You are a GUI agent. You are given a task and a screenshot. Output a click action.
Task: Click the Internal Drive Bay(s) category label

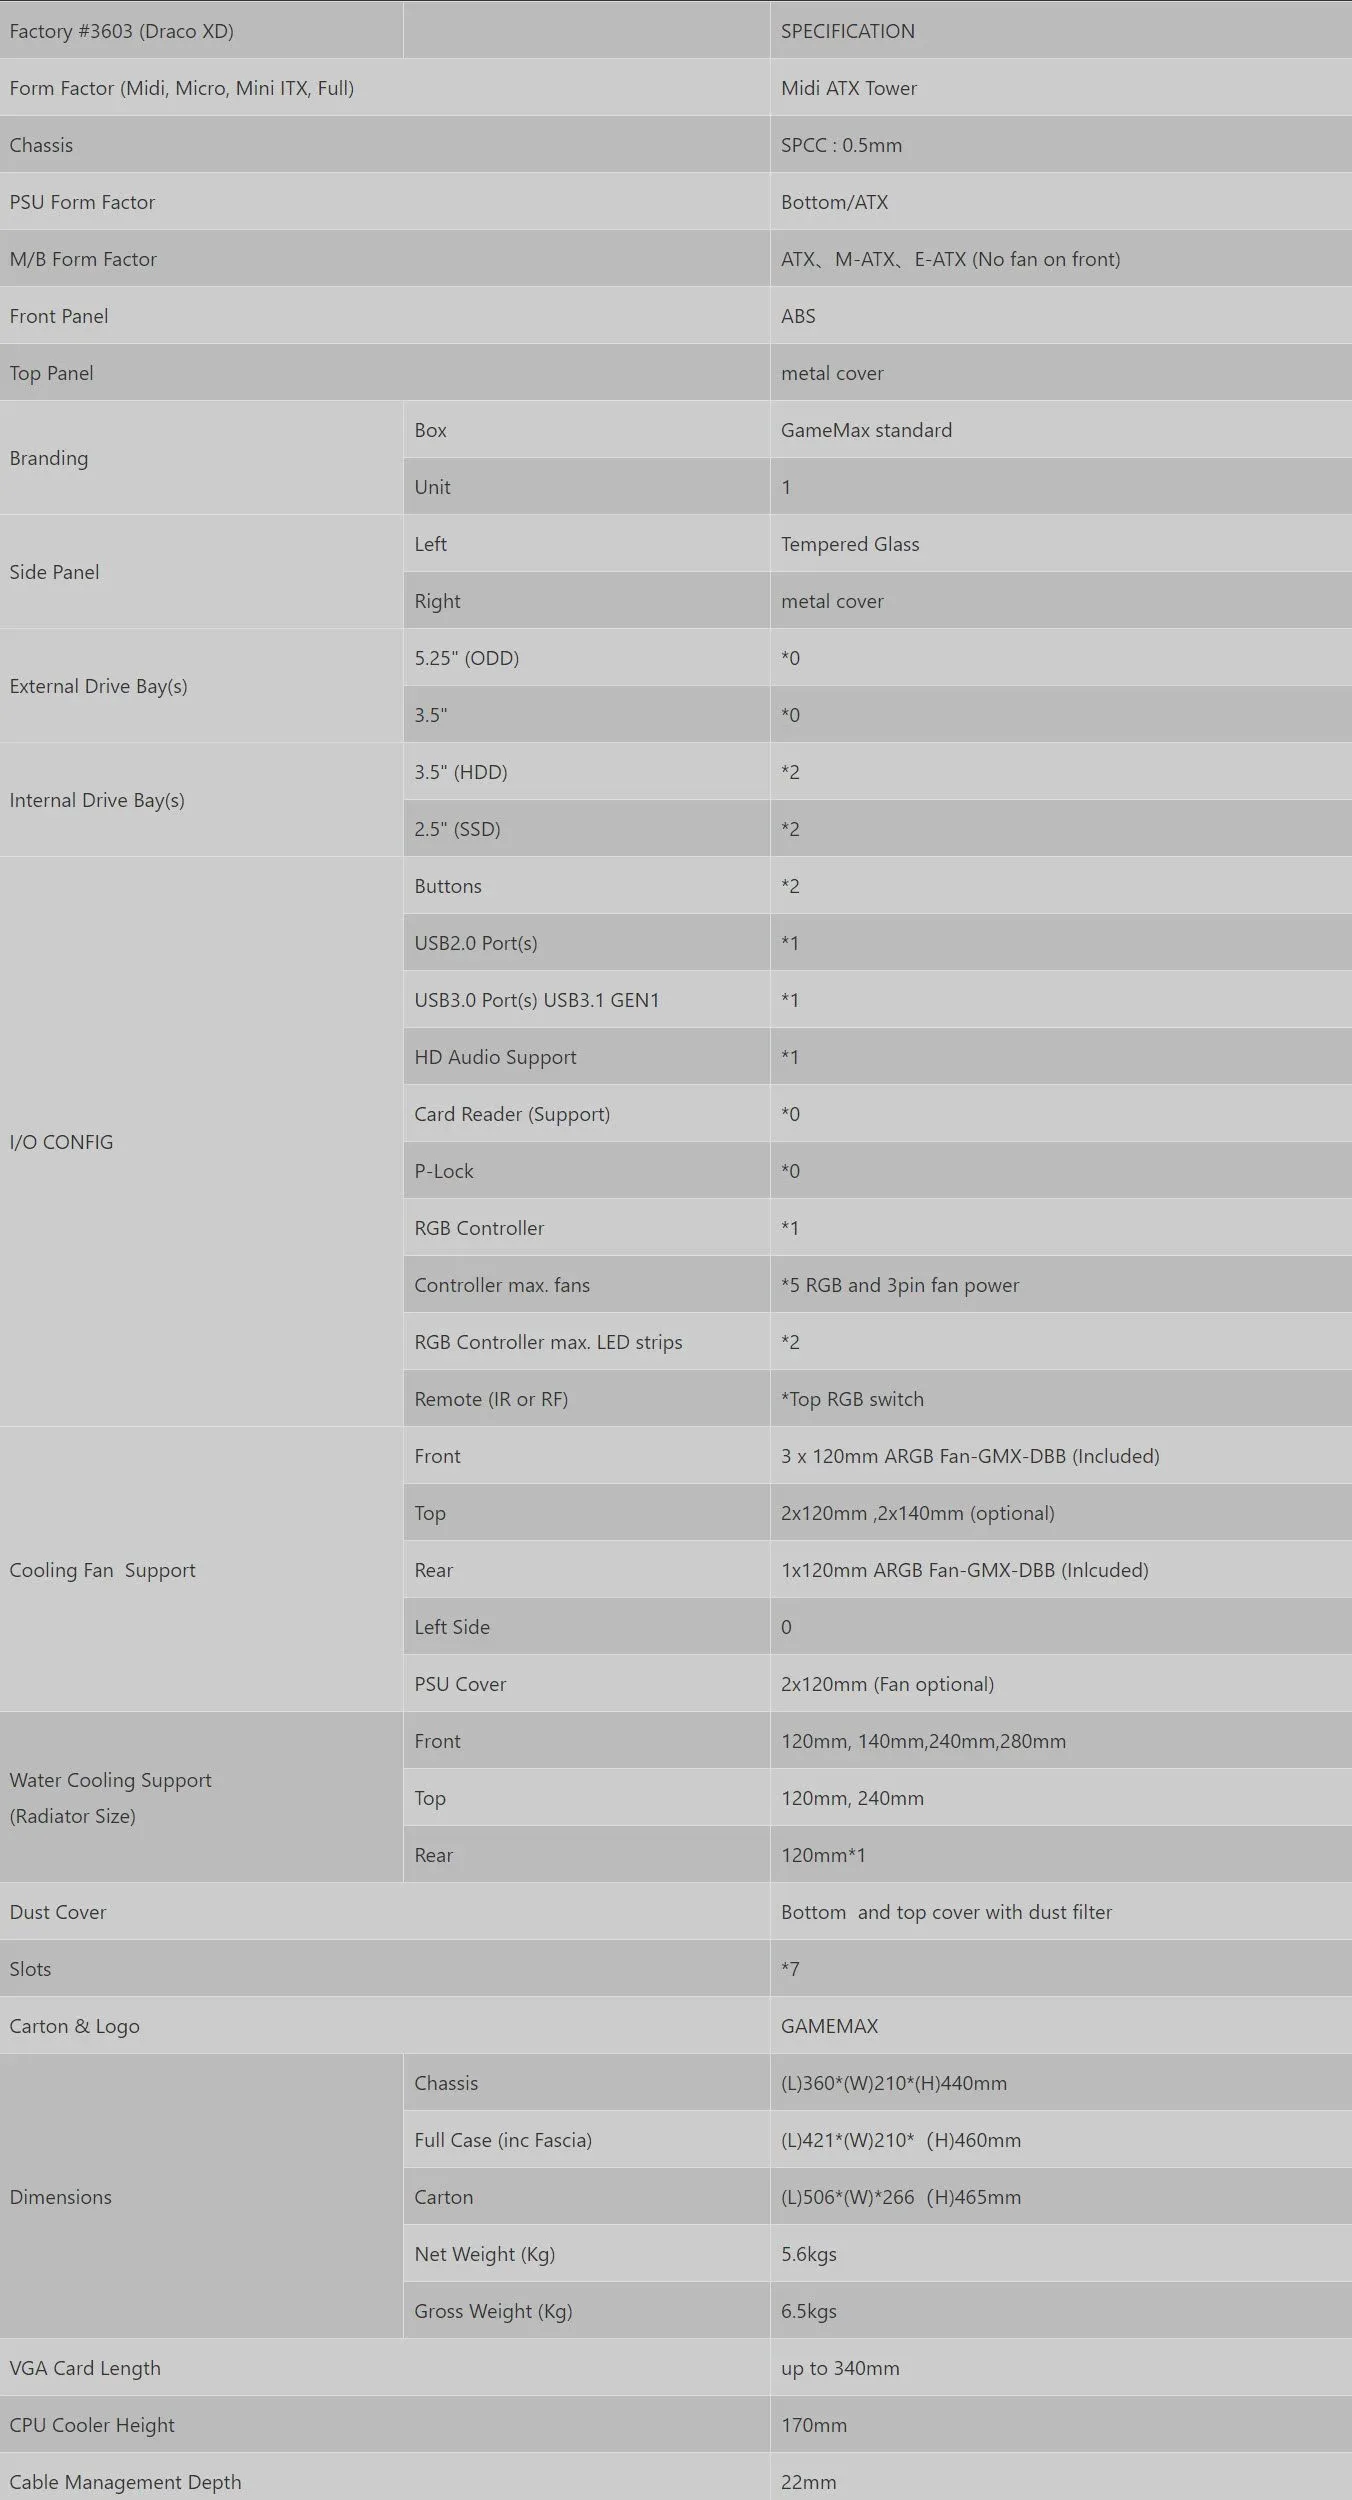point(97,800)
